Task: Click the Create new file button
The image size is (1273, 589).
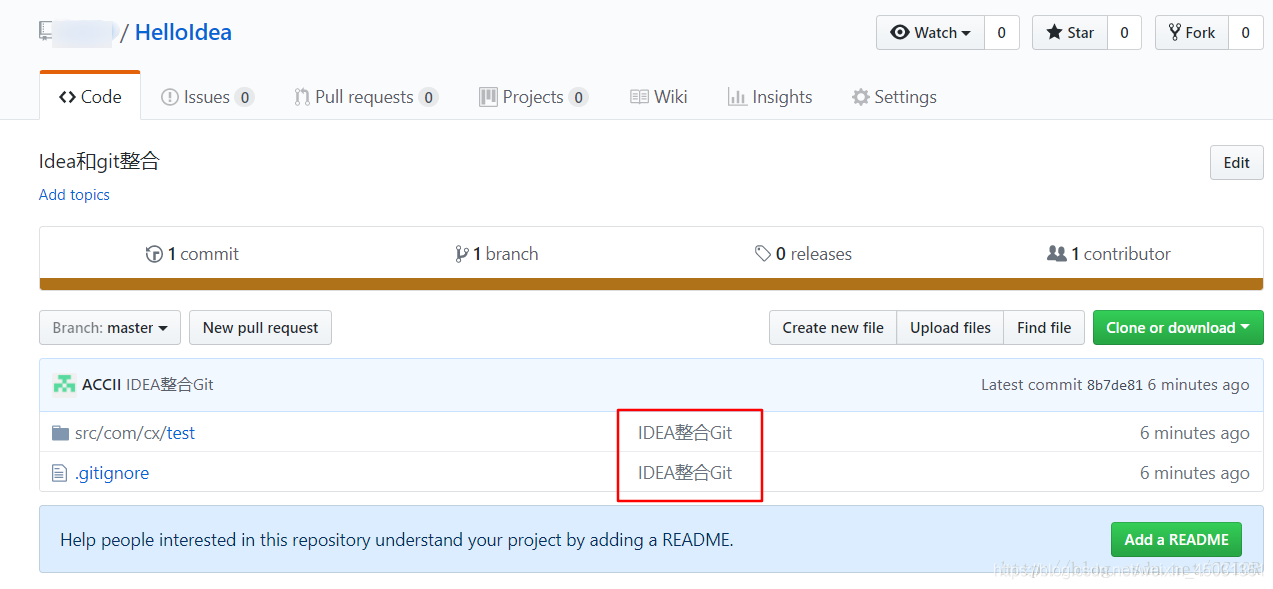Action: [x=833, y=328]
